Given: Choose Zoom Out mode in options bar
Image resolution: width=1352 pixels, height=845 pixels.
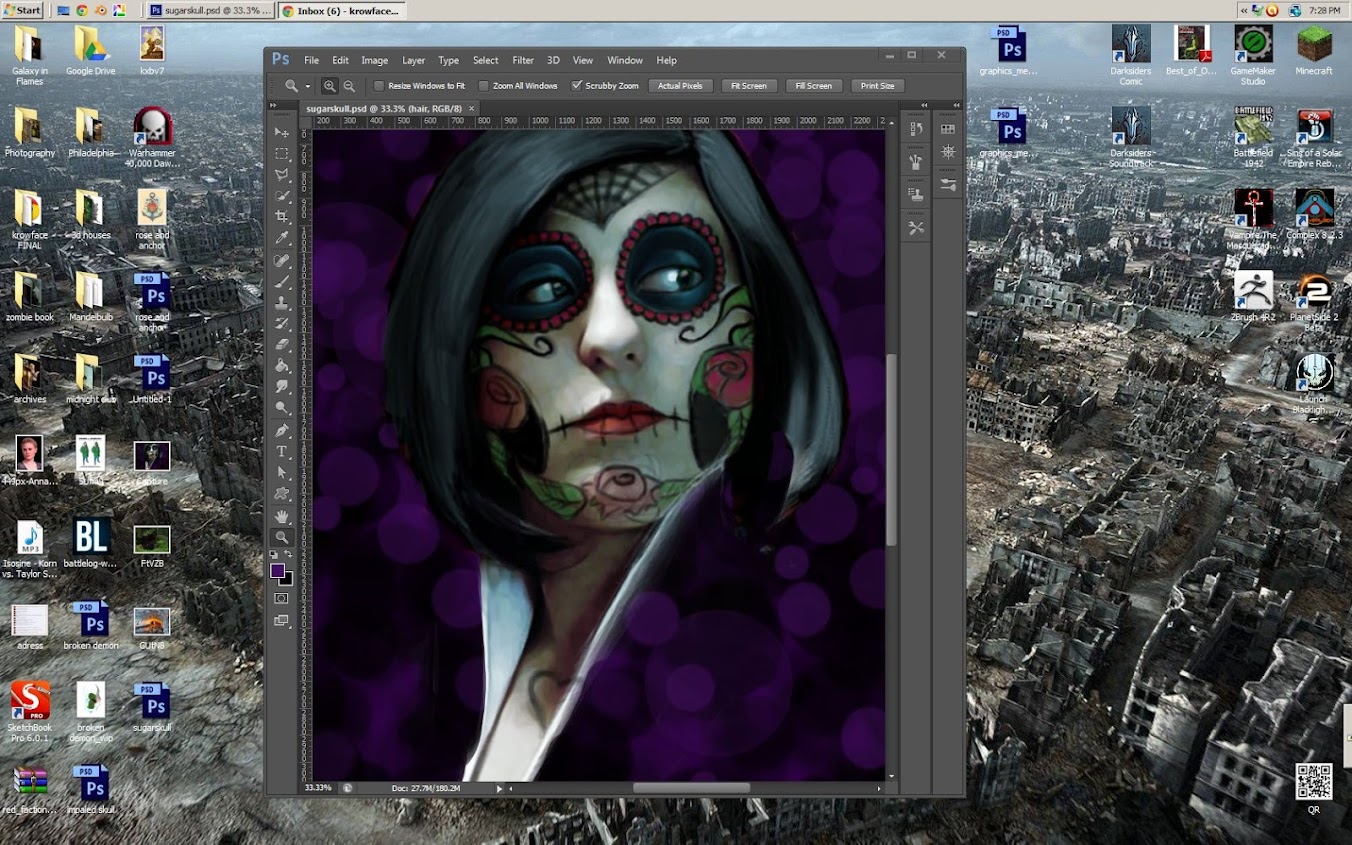Looking at the screenshot, I should pos(348,86).
